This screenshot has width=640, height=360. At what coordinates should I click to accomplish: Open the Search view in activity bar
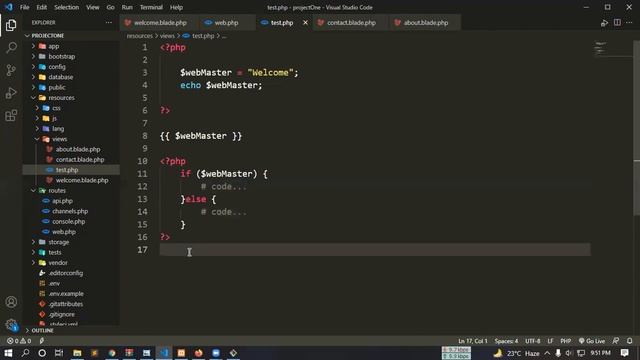click(x=11, y=48)
